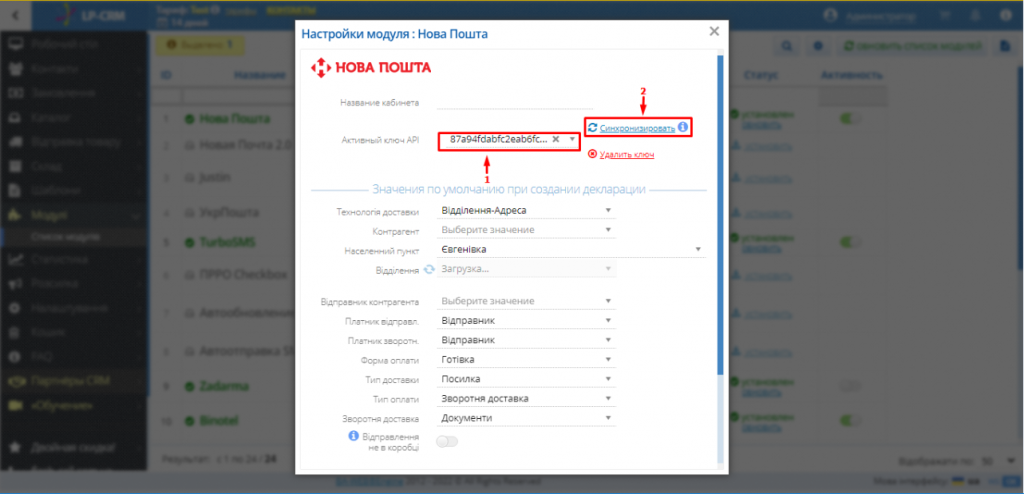Open Партнеры CRM in the sidebar
This screenshot has width=1024, height=494.
tap(72, 381)
